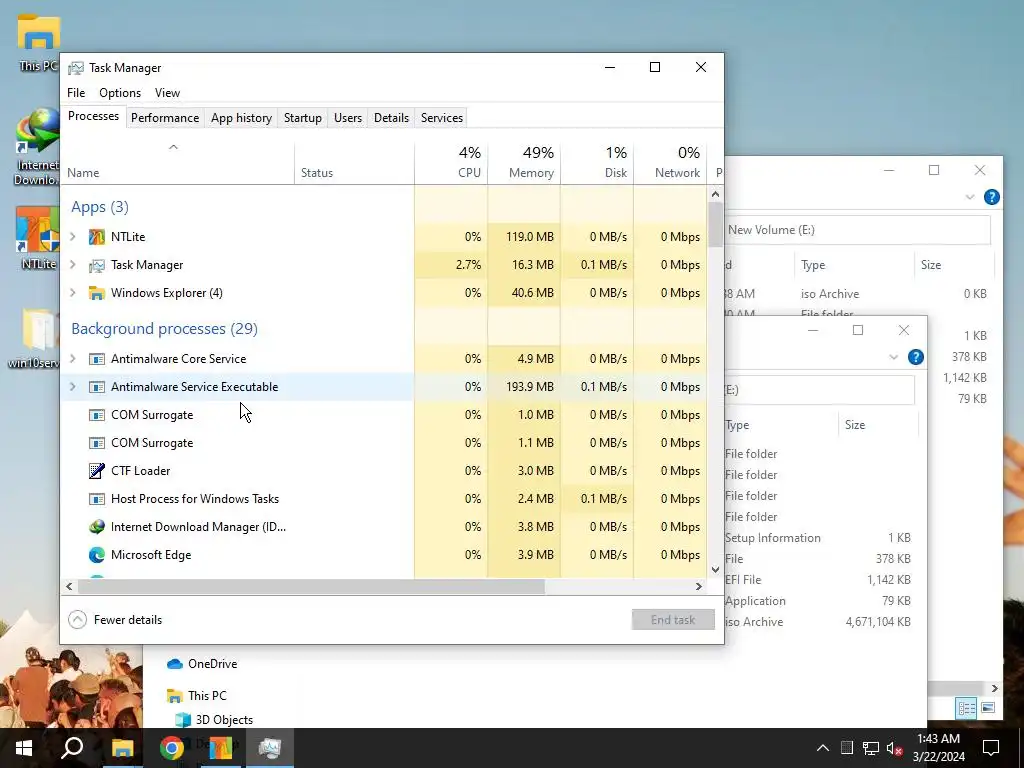Sort by the Name column header
The width and height of the screenshot is (1024, 768).
[x=178, y=162]
